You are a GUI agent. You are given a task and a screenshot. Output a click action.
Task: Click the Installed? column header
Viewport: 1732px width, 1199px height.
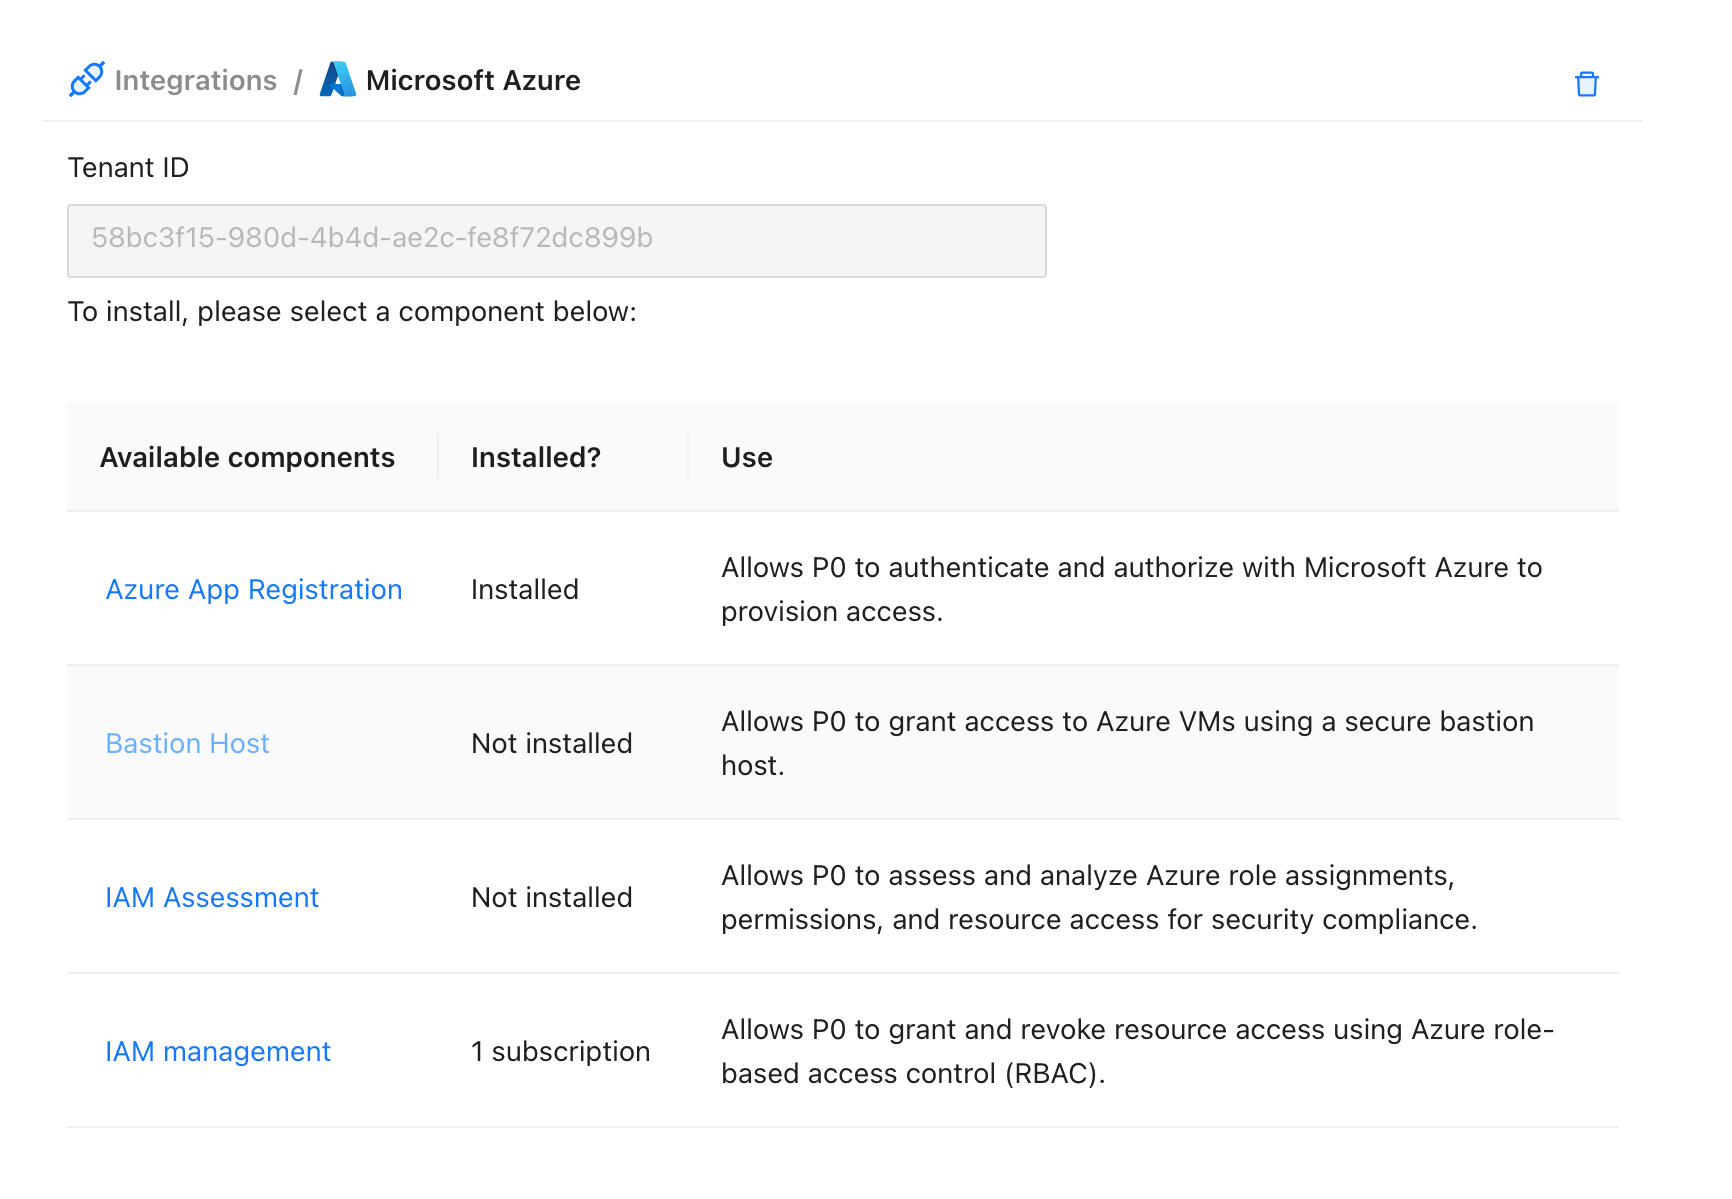click(x=536, y=458)
